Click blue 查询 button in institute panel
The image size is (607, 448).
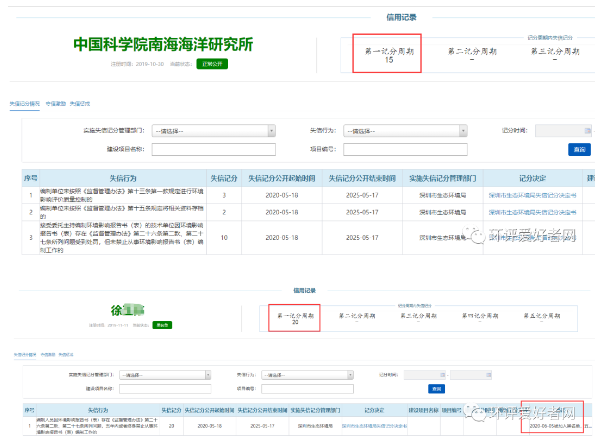(579, 149)
